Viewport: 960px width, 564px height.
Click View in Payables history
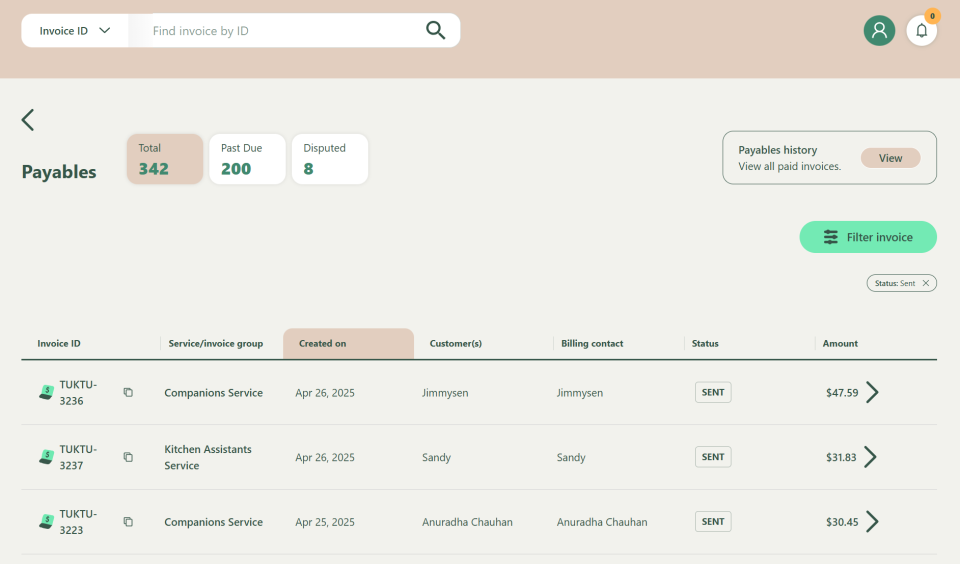pos(890,158)
